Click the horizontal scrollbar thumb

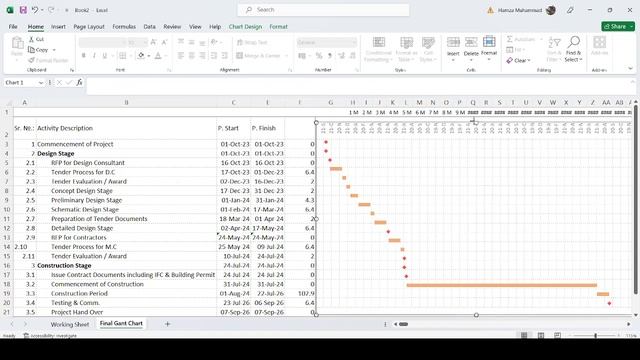pyautogui.click(x=403, y=324)
